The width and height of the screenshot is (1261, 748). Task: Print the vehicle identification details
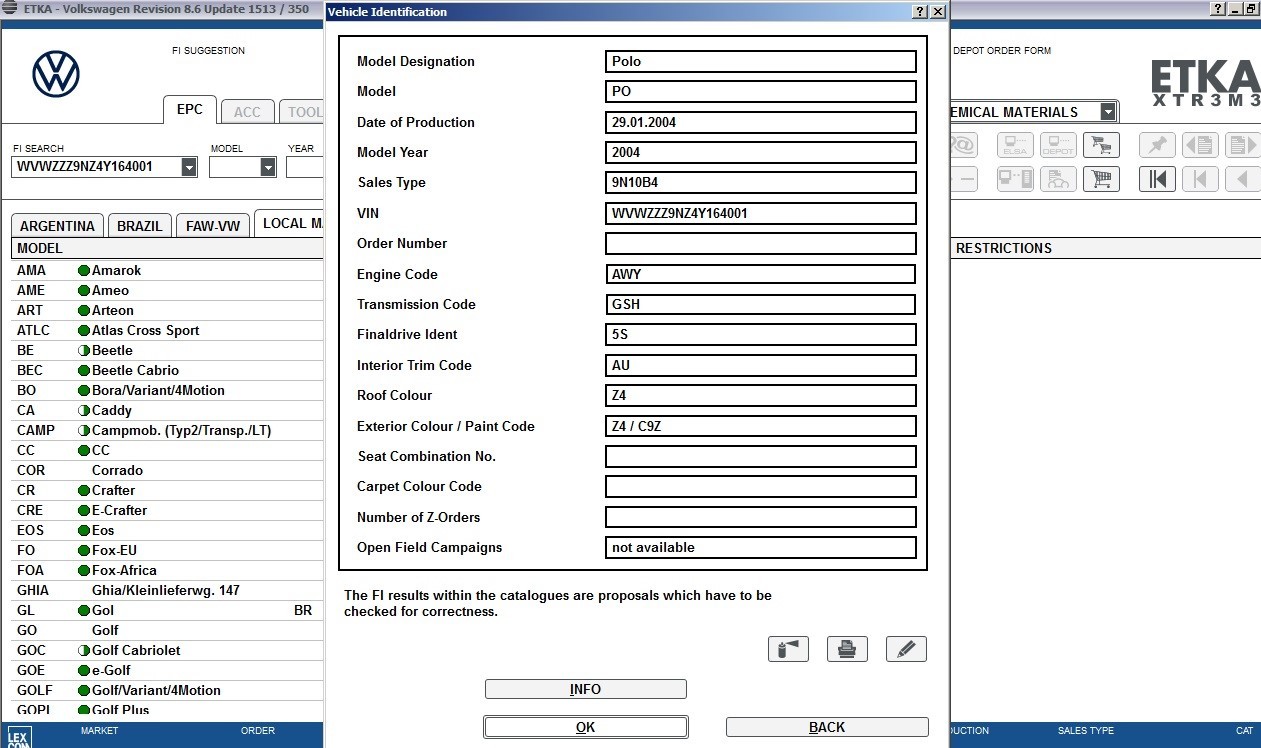tap(847, 648)
